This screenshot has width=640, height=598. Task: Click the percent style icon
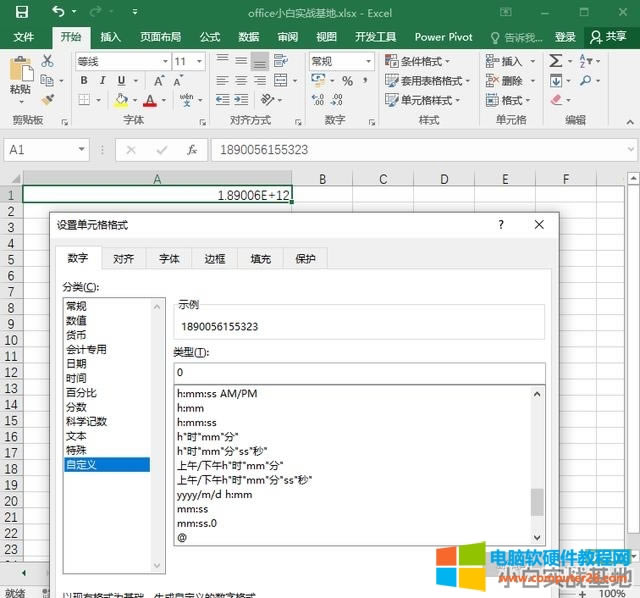point(346,81)
